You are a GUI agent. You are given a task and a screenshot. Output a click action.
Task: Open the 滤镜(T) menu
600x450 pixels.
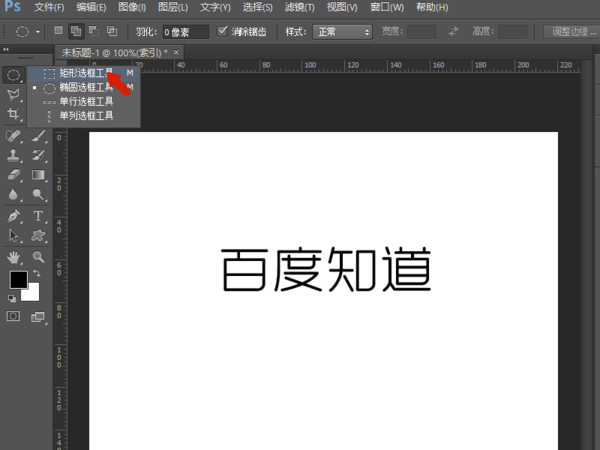pos(300,7)
